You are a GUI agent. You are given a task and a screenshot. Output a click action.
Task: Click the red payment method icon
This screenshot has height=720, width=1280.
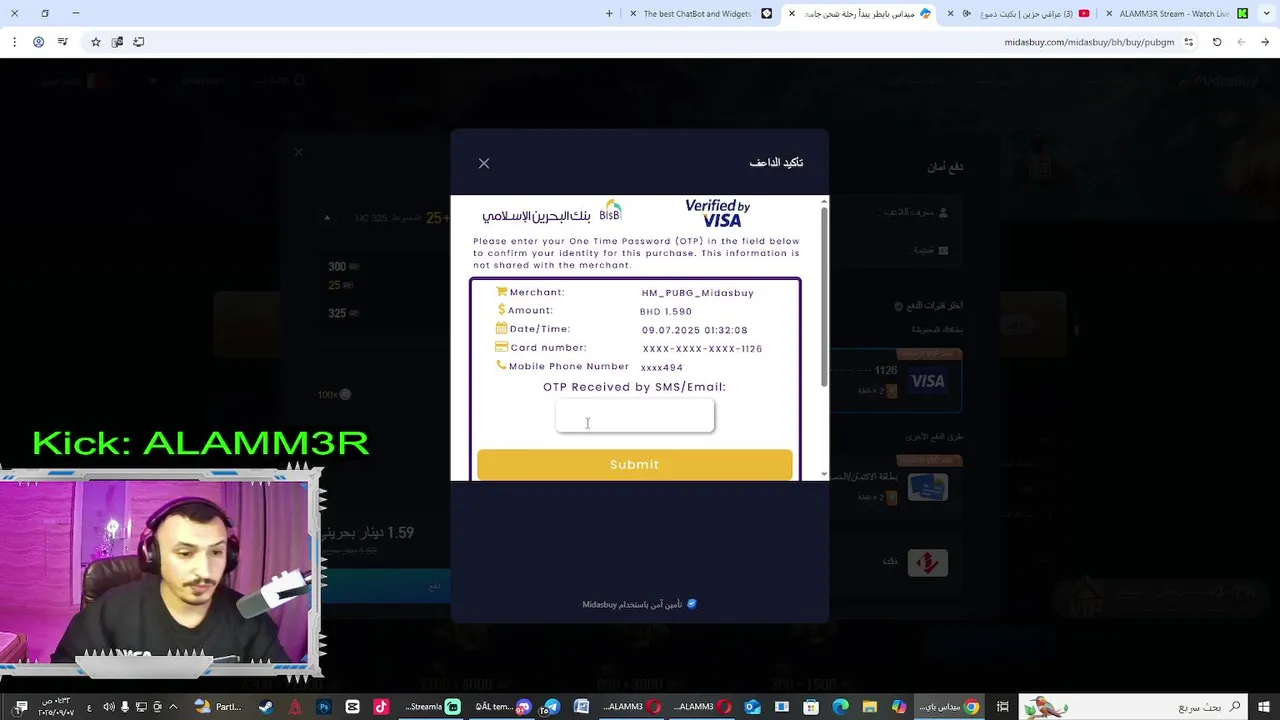point(927,562)
